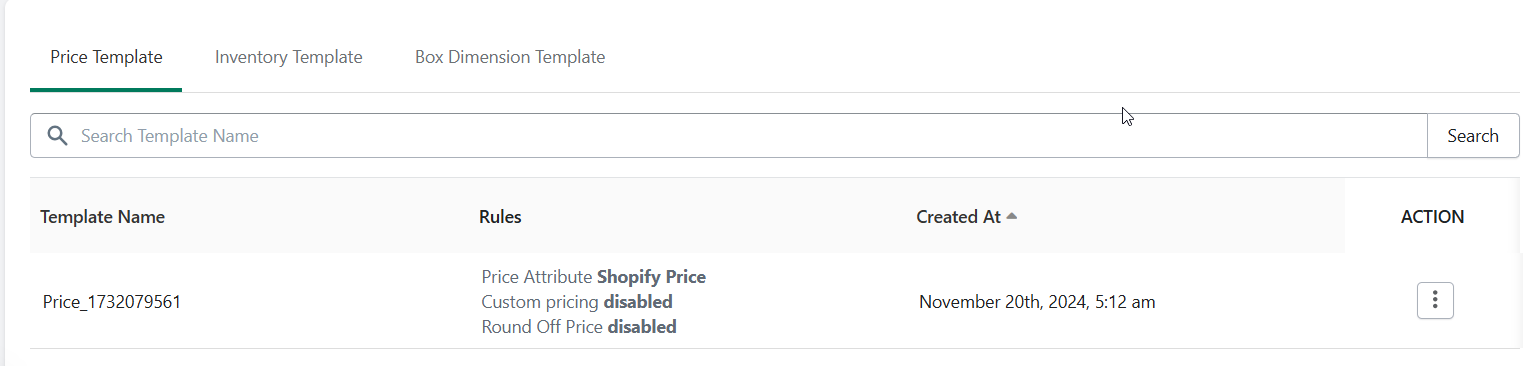Click the ACTION column header
Screen dimensions: 1534x366
coord(1432,217)
